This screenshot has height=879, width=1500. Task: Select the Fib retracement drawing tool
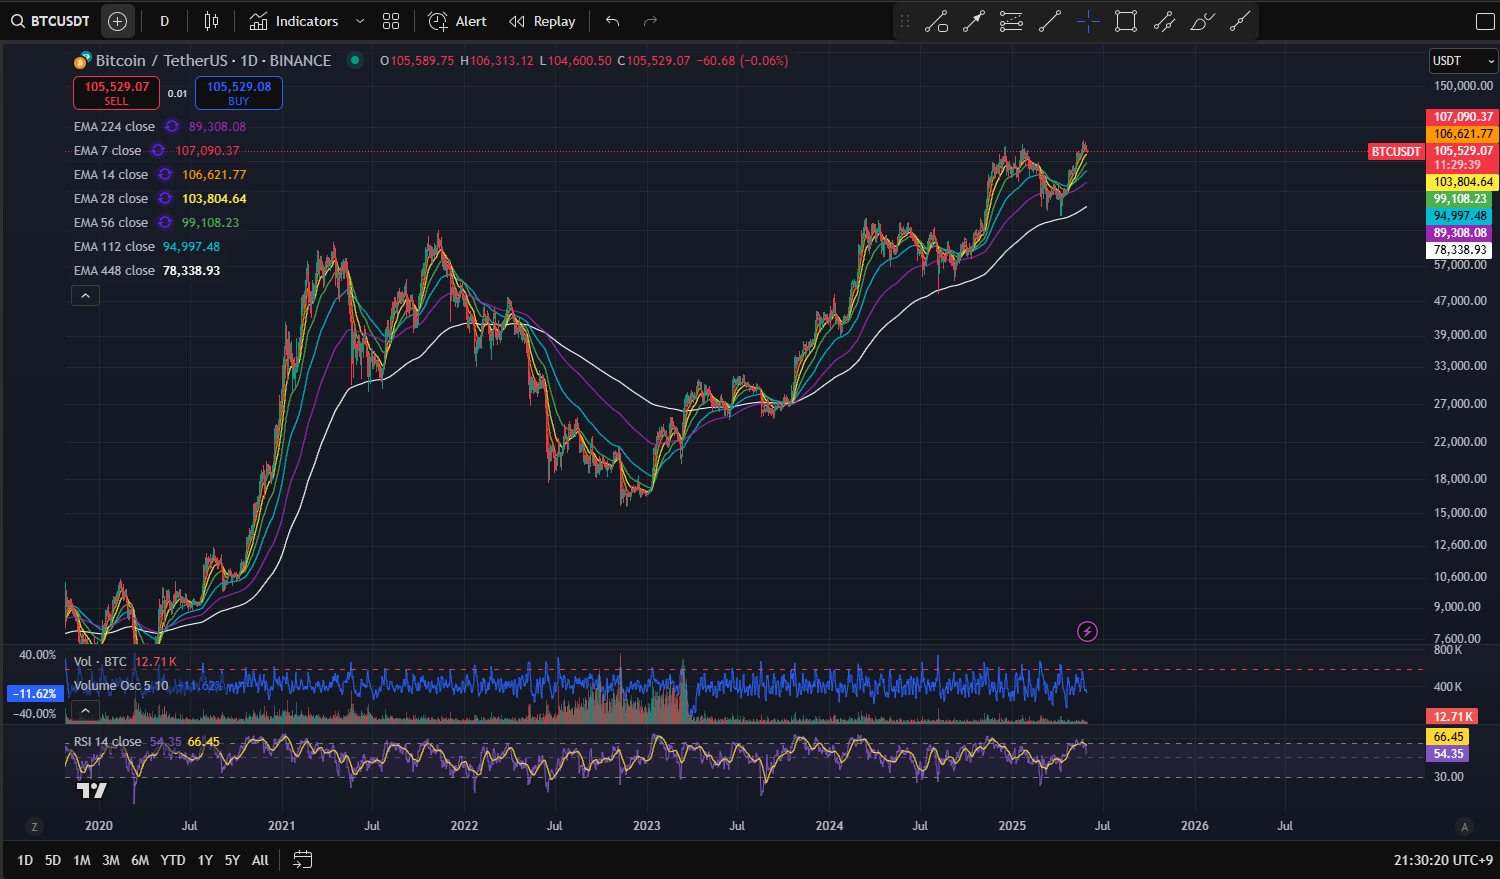coord(1012,21)
